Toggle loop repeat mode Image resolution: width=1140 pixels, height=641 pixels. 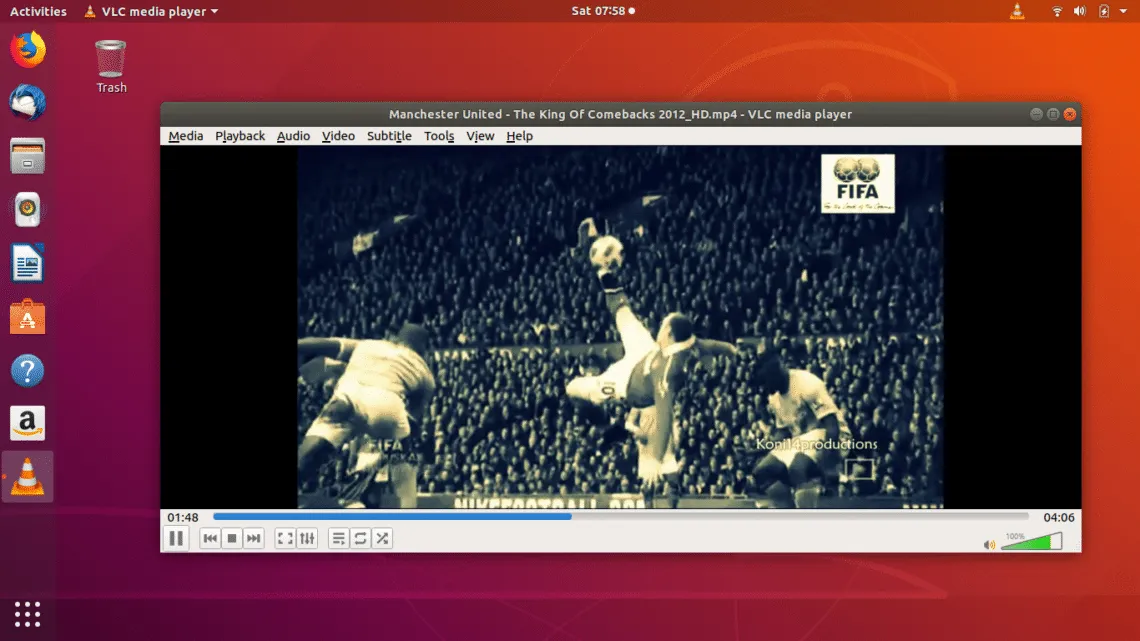point(360,539)
